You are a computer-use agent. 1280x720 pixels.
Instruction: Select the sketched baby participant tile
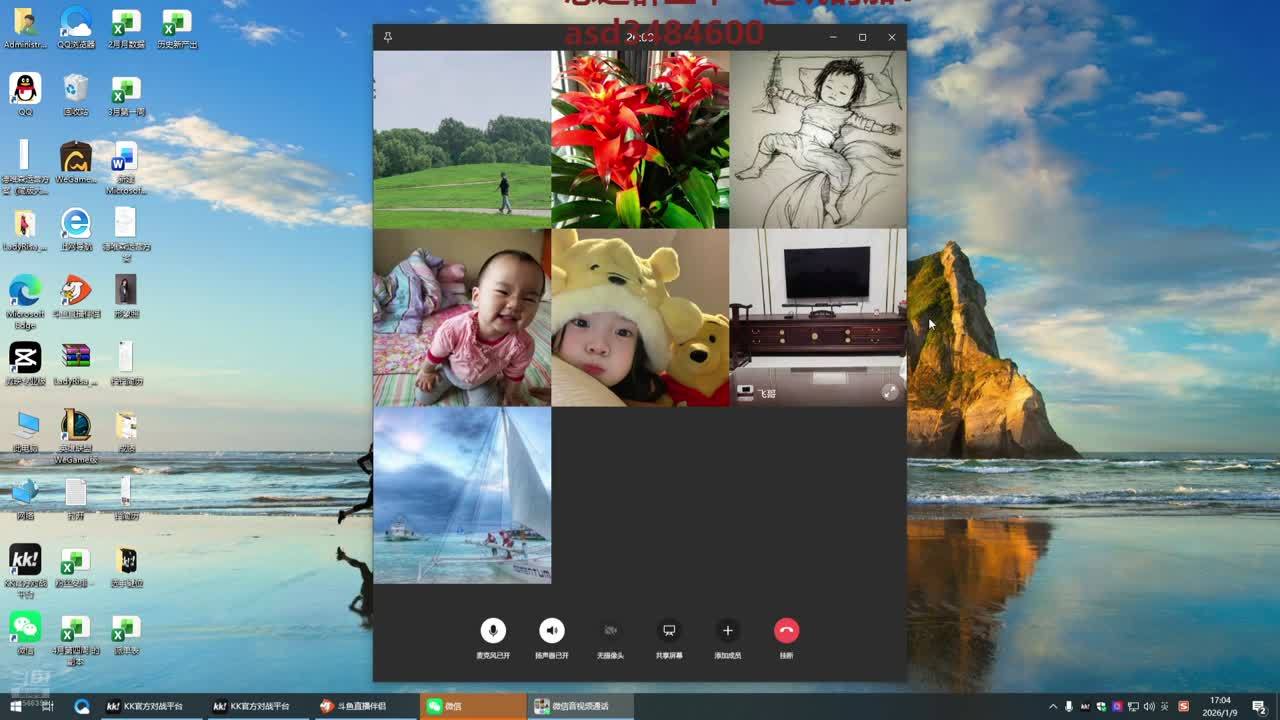point(818,140)
